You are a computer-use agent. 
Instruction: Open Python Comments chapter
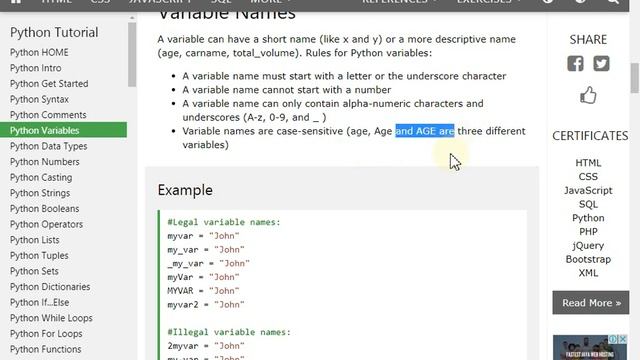[x=48, y=115]
